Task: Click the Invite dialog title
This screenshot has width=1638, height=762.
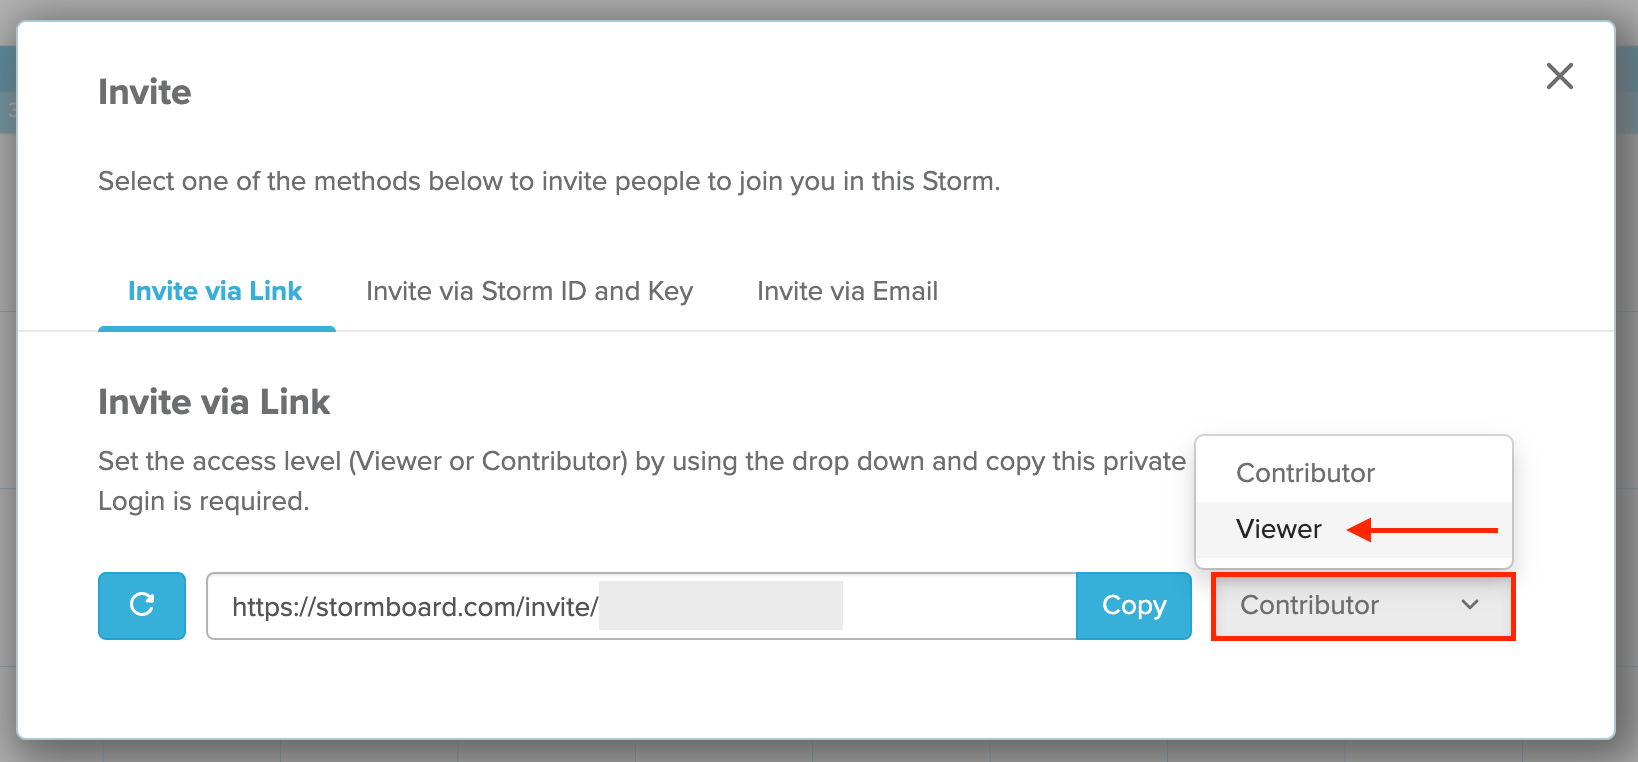Action: (x=144, y=92)
